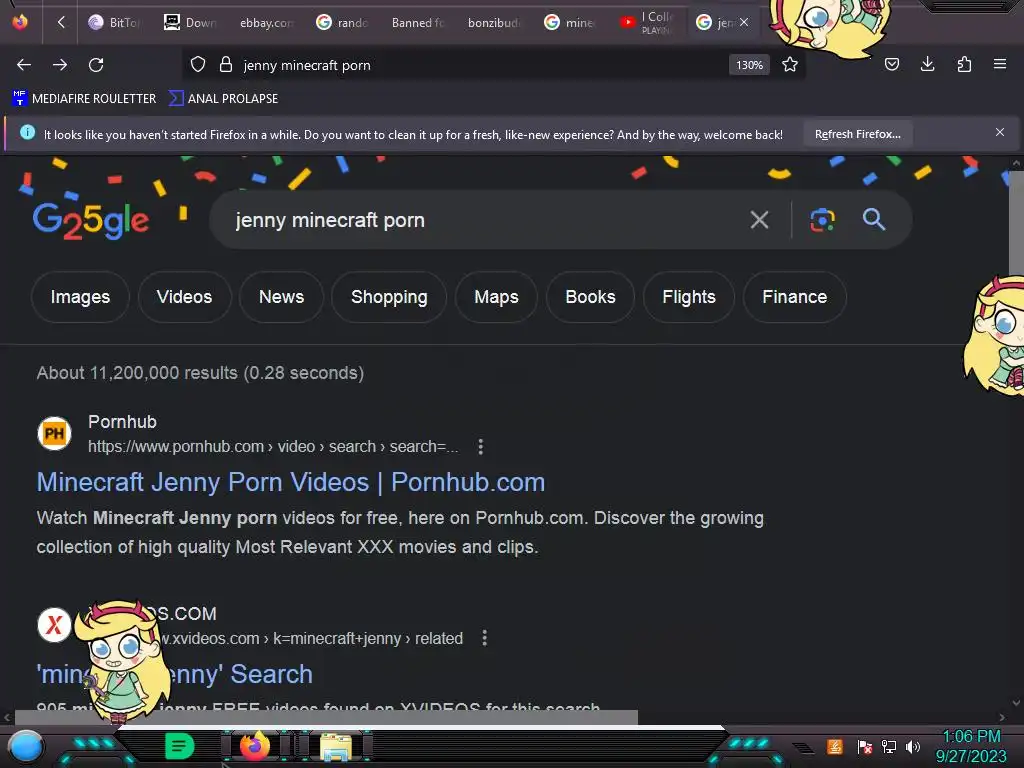Clear the Google search query with X

point(759,219)
